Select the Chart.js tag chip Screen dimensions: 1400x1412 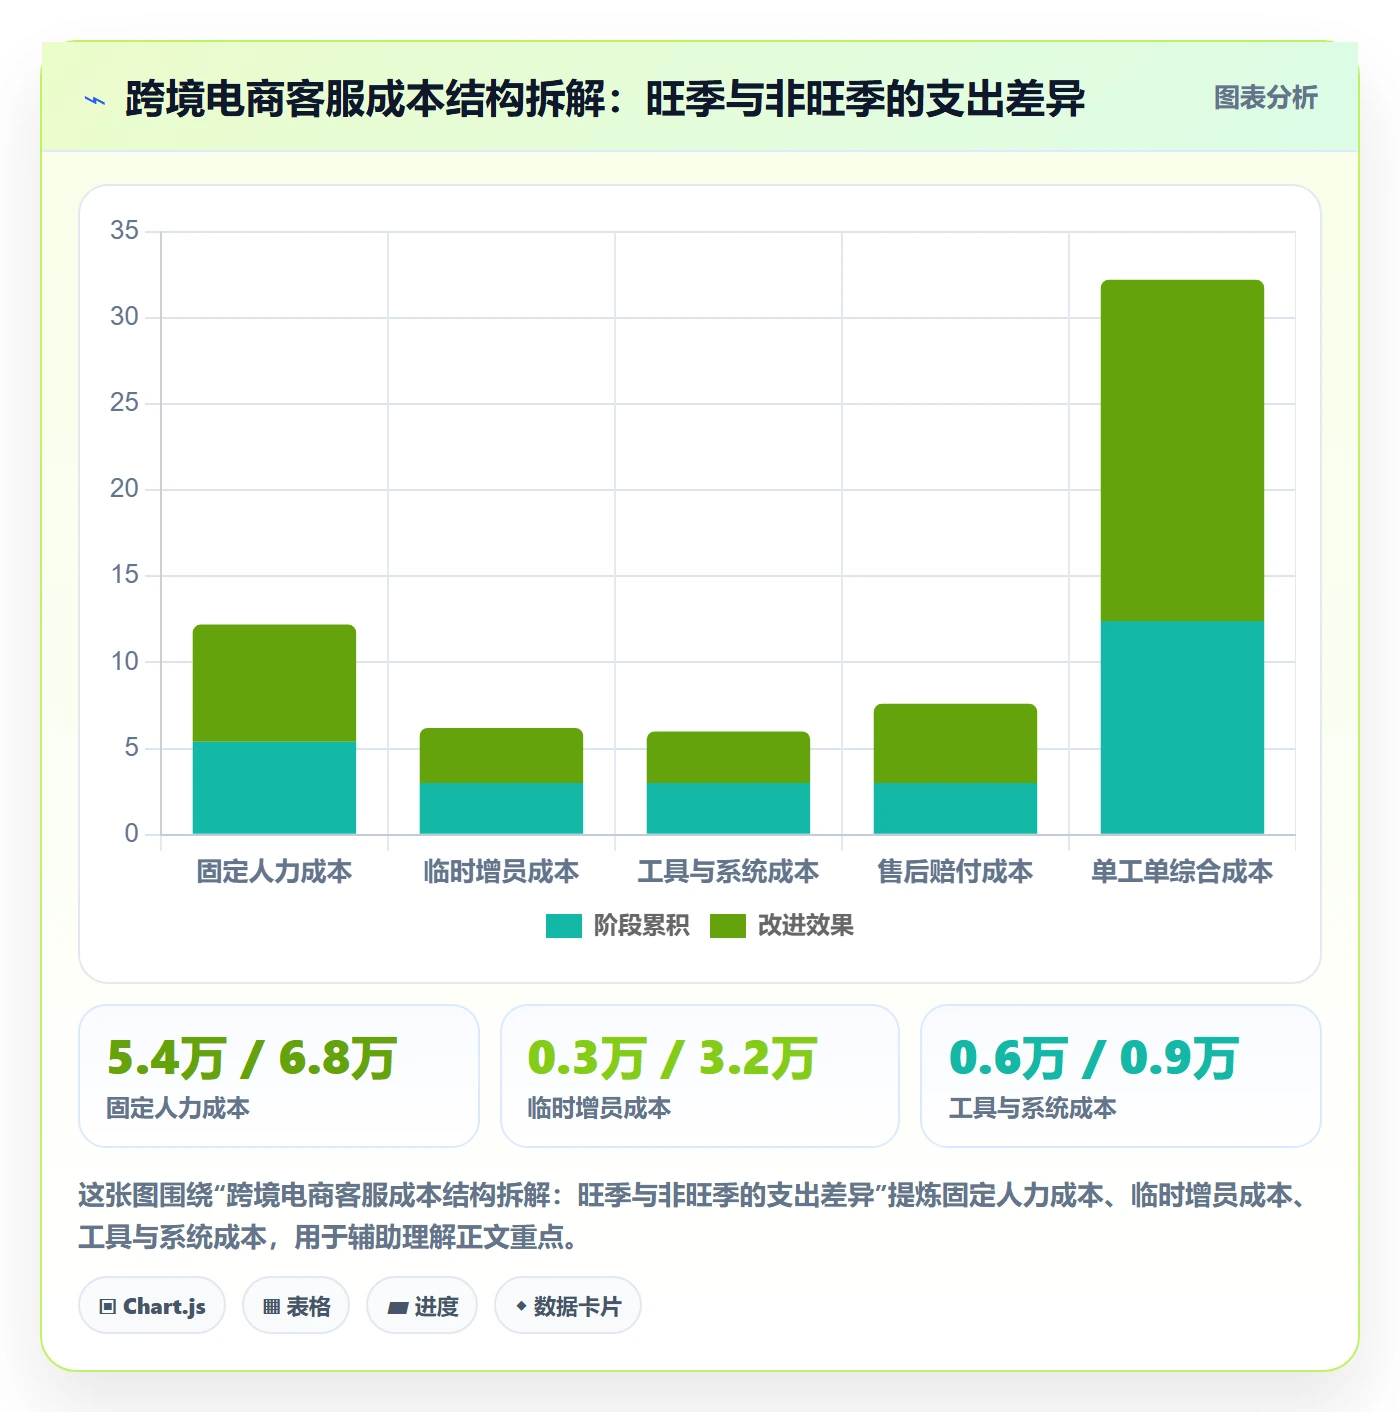click(x=152, y=1306)
